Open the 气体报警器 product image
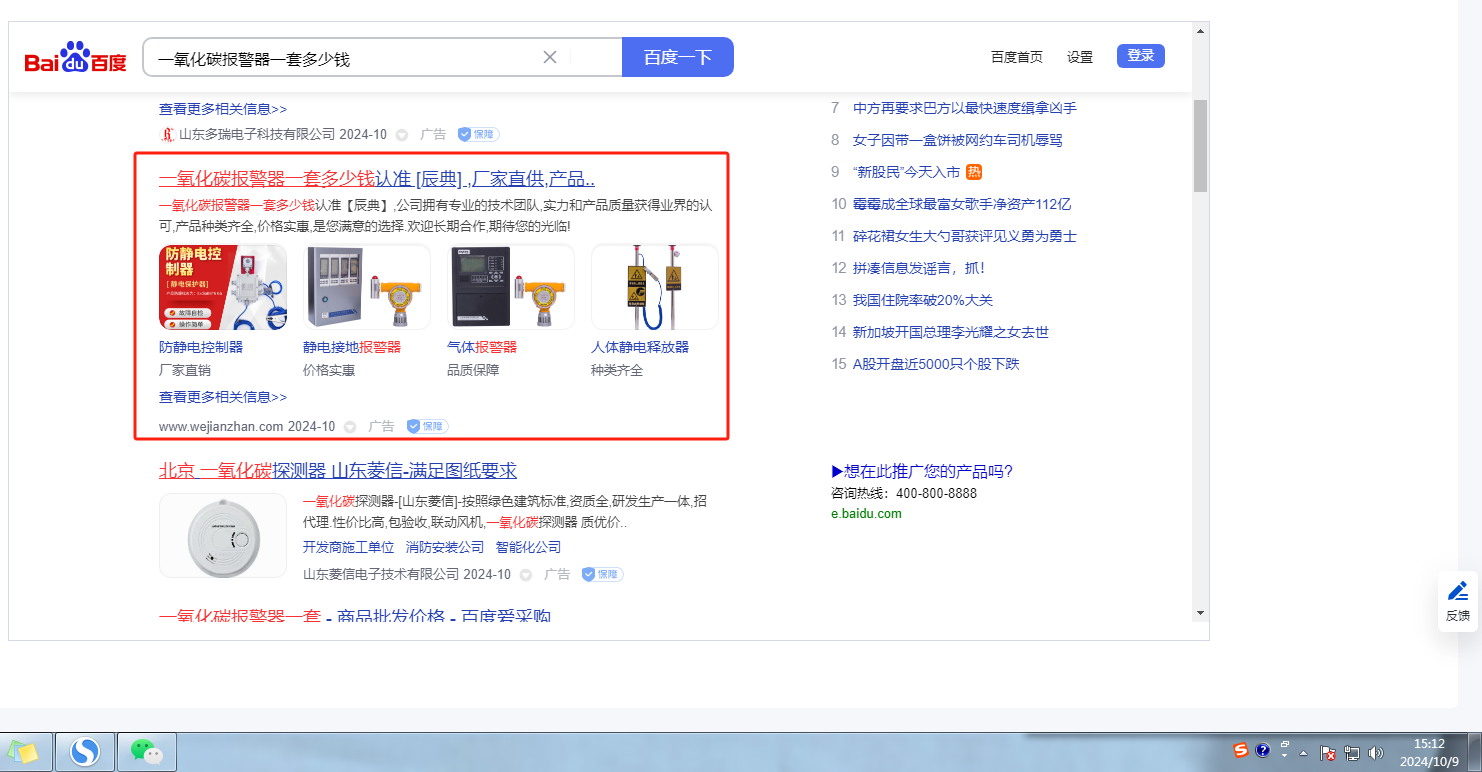Screen dimensions: 1482x772 pos(511,287)
